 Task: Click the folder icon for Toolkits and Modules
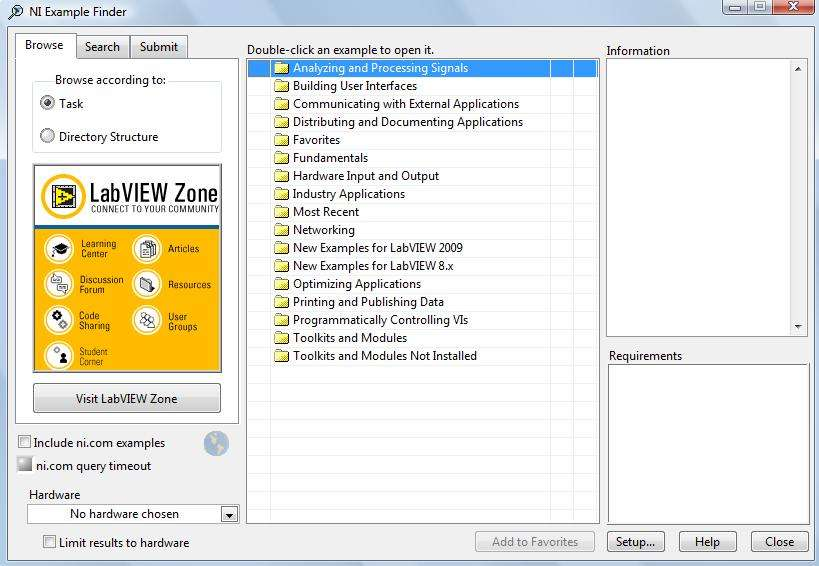(x=282, y=338)
